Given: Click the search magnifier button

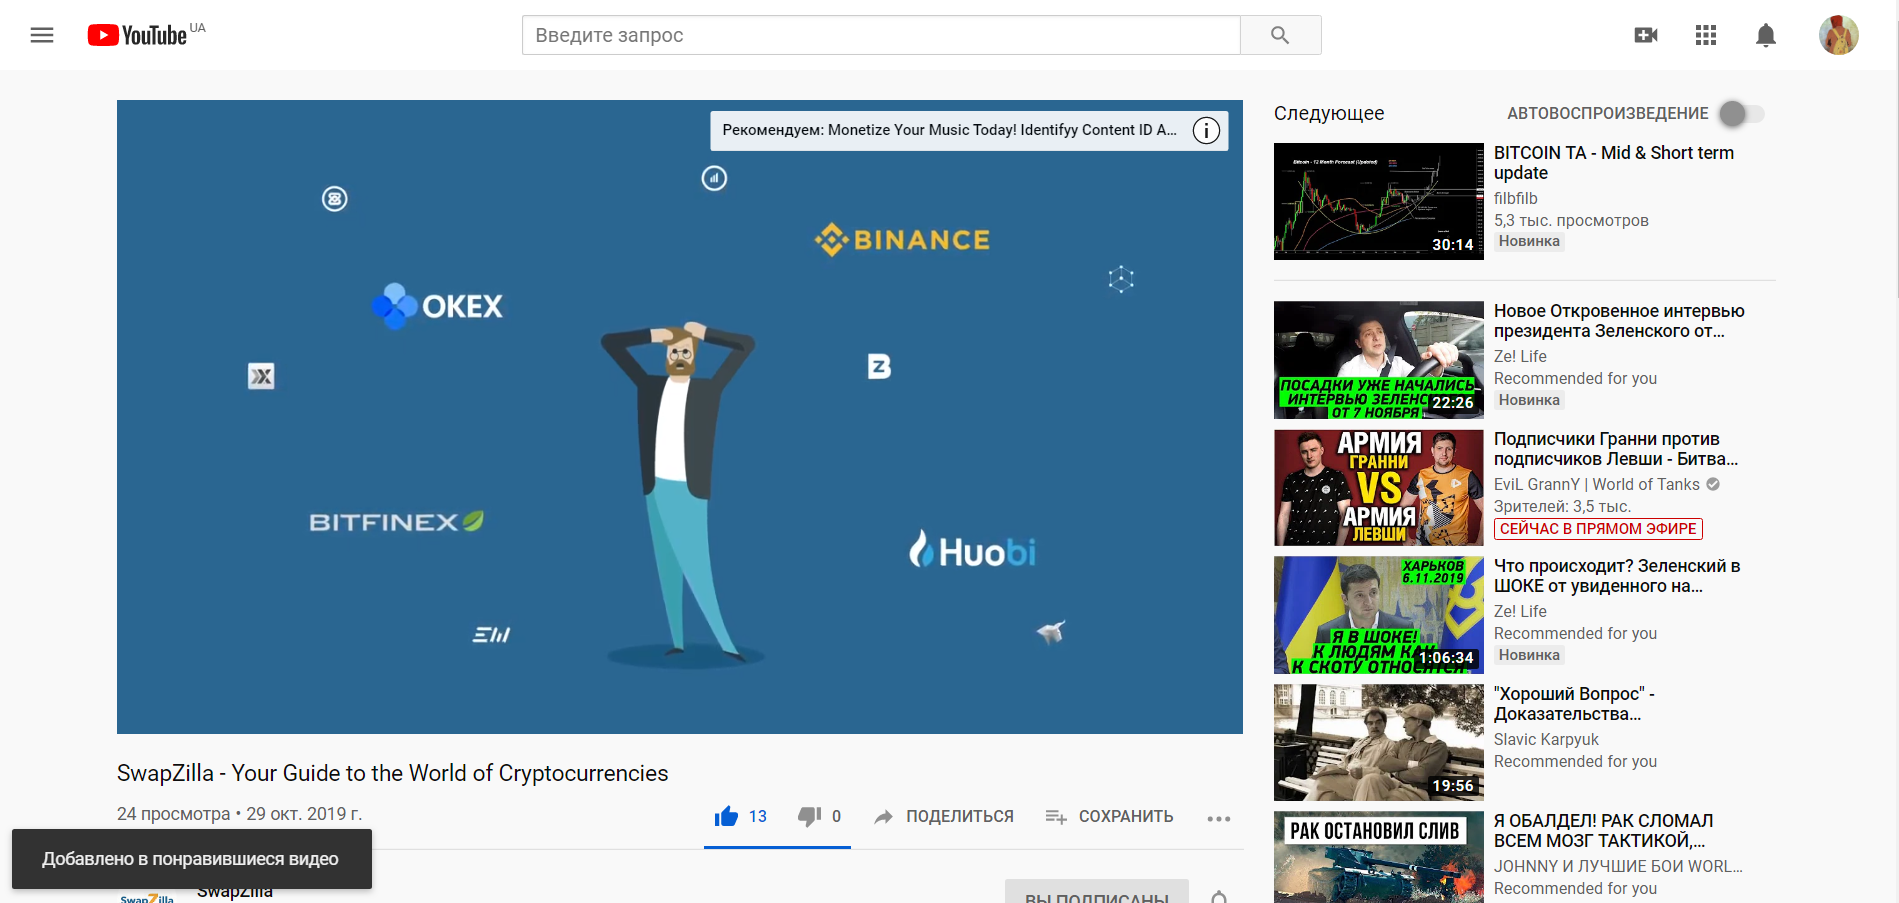Looking at the screenshot, I should click(x=1280, y=35).
